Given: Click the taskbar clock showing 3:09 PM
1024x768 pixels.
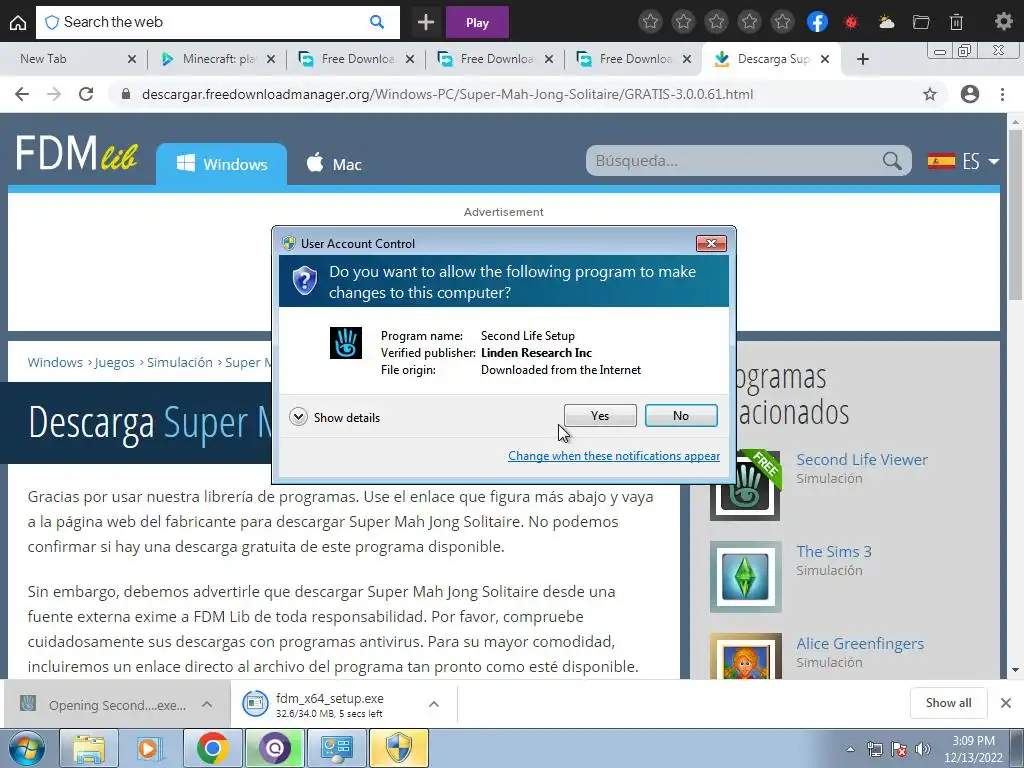Looking at the screenshot, I should (x=973, y=749).
